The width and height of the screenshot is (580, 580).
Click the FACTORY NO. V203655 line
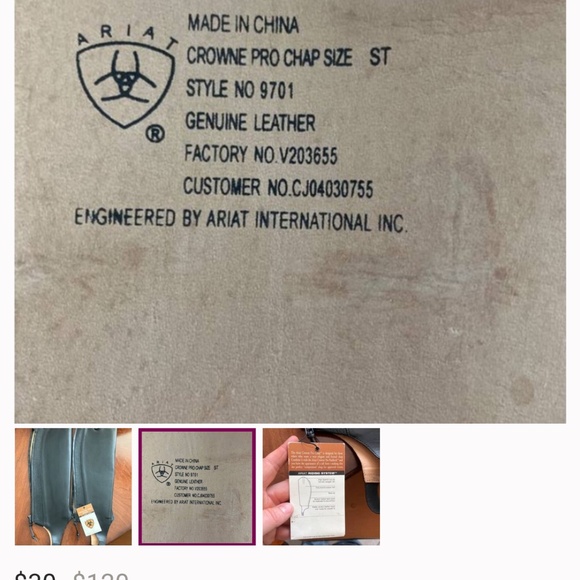261,154
